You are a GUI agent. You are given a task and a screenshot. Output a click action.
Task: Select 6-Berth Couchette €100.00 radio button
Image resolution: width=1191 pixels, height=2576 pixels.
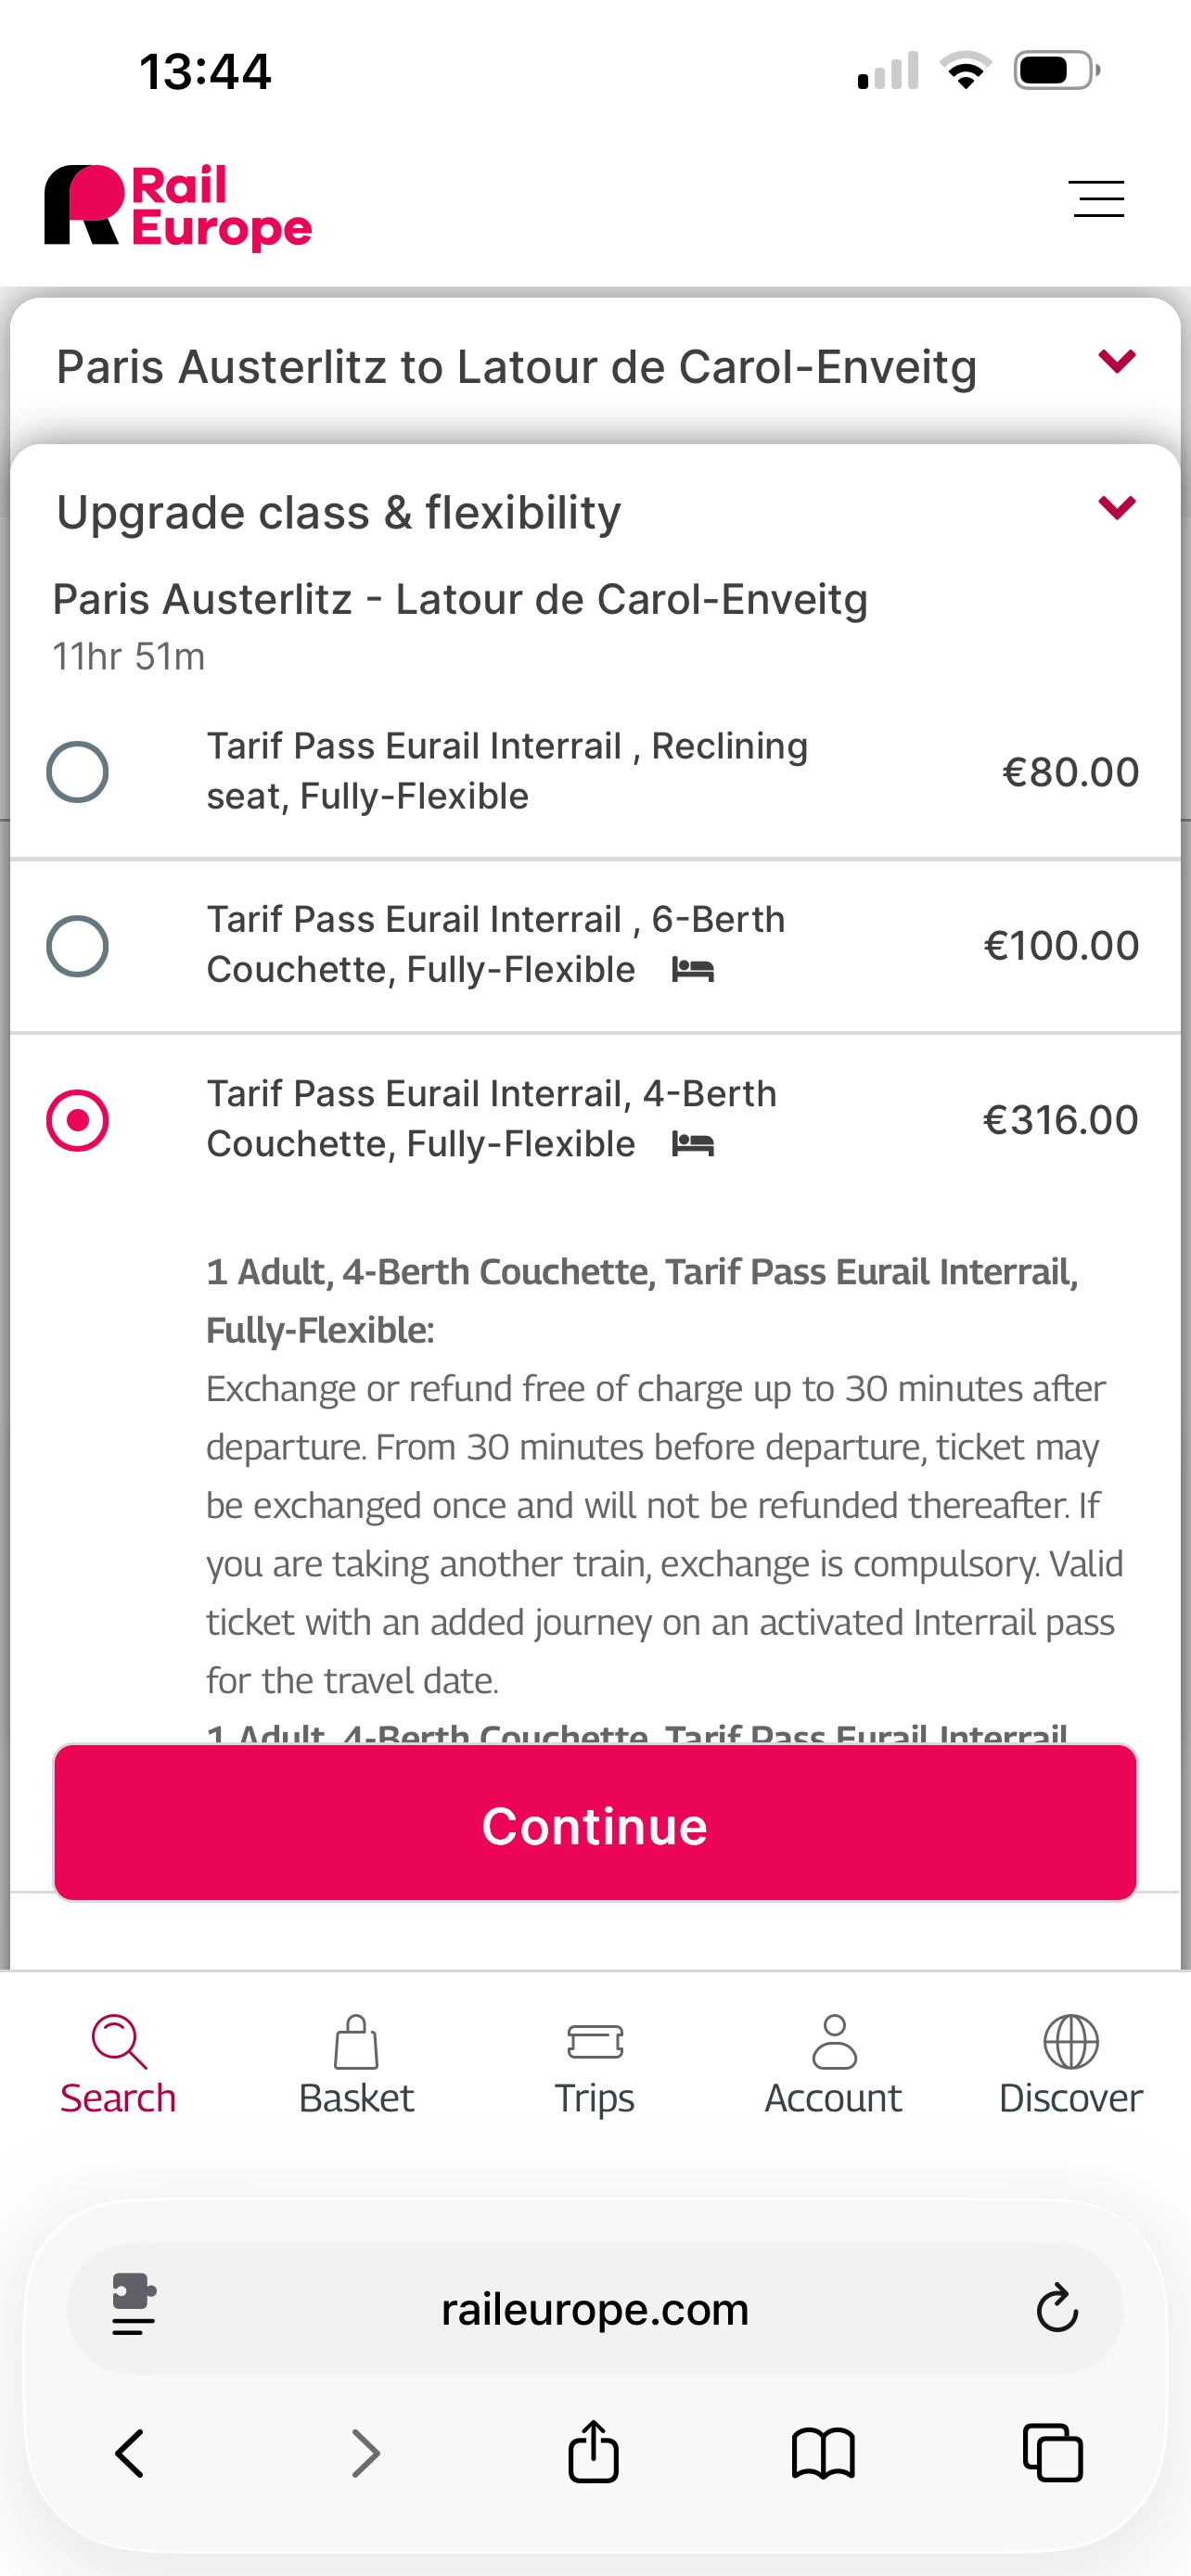[x=78, y=946]
